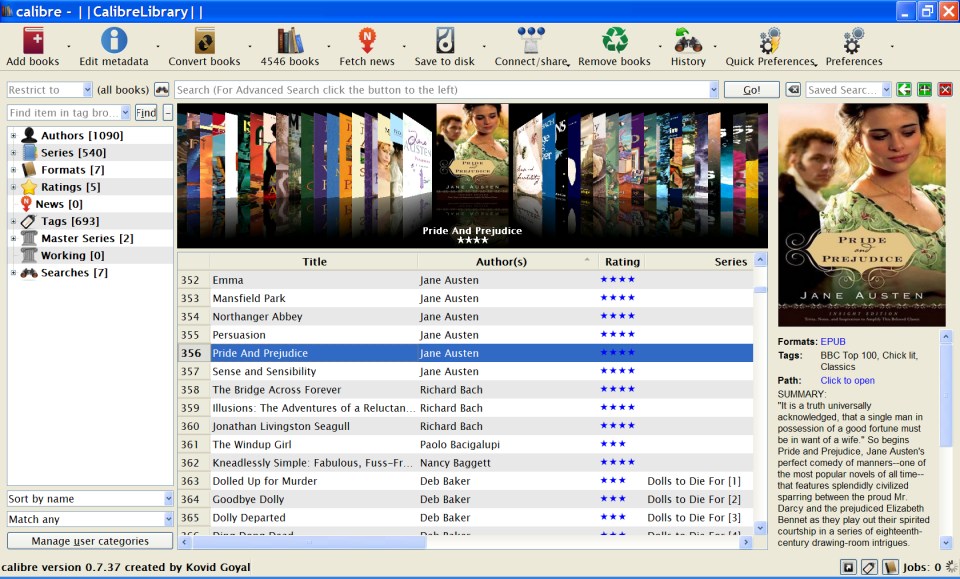The image size is (960, 579).
Task: Click Manage user categories button
Action: tap(90, 541)
